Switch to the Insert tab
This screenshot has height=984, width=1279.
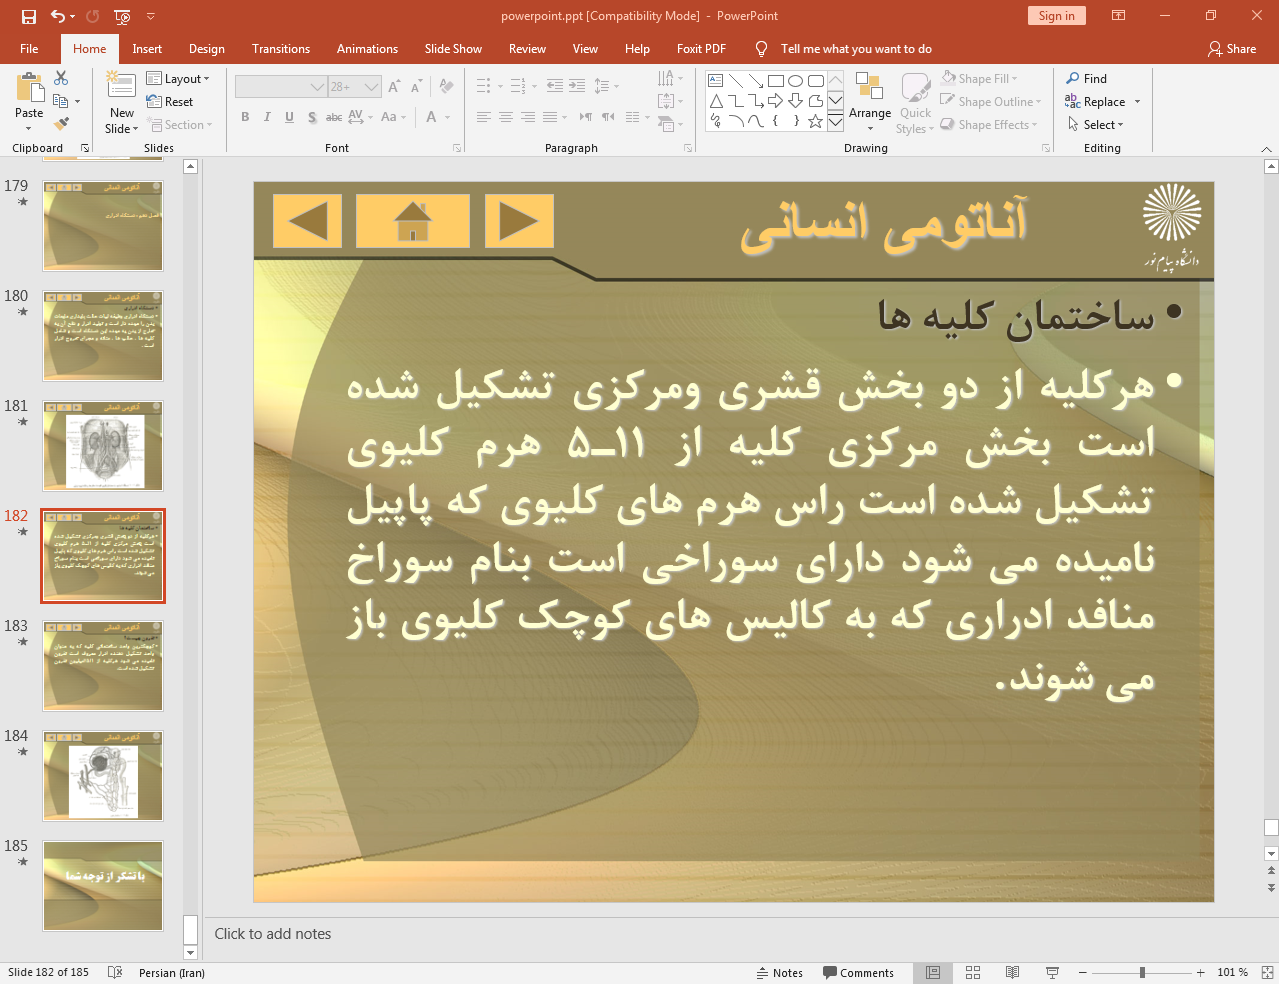point(147,49)
